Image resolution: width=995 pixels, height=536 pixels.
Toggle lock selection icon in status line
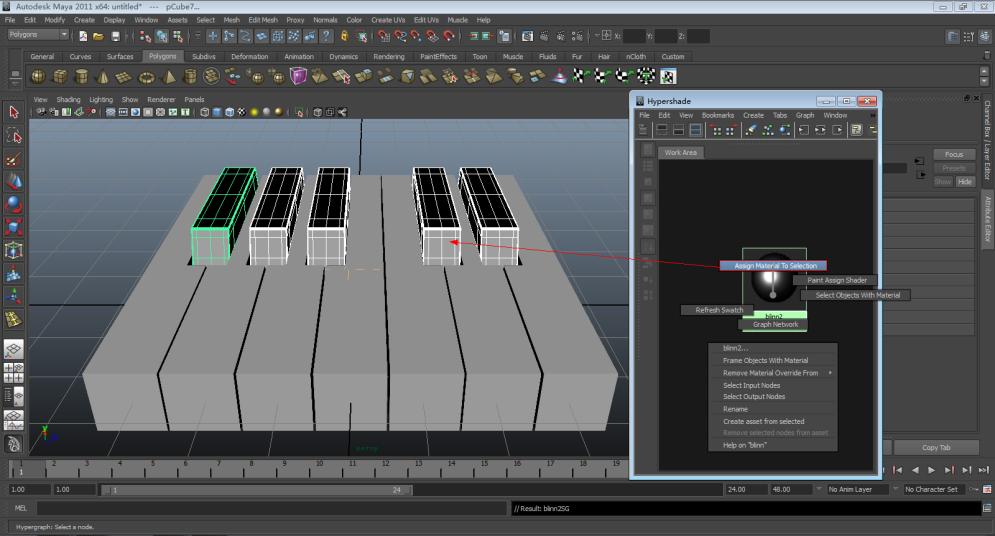(x=344, y=36)
